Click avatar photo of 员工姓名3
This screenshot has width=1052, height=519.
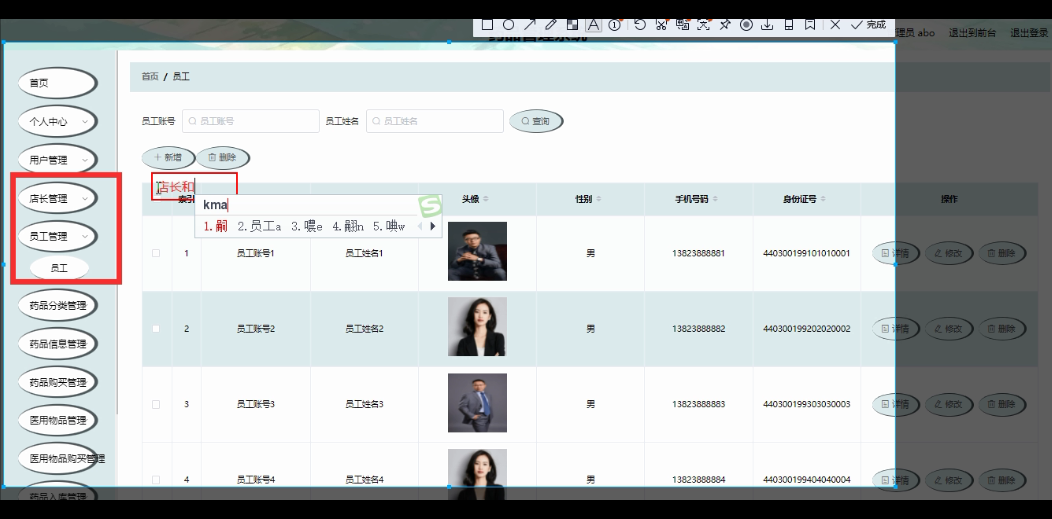[x=477, y=402]
